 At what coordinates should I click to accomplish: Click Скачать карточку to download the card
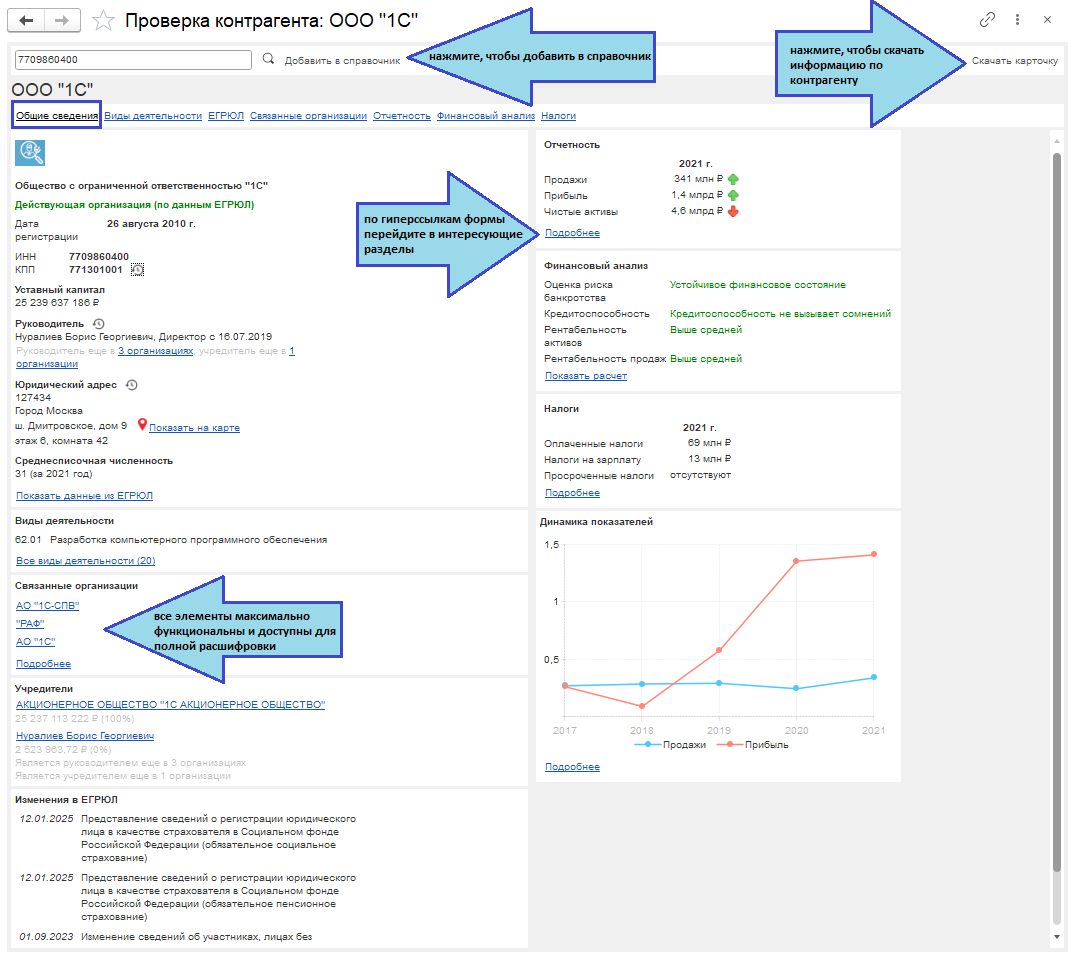(x=1015, y=61)
